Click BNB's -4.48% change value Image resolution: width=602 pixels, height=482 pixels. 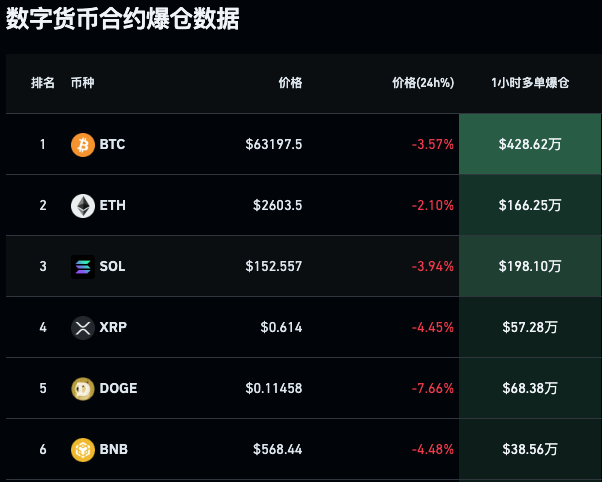(x=433, y=449)
